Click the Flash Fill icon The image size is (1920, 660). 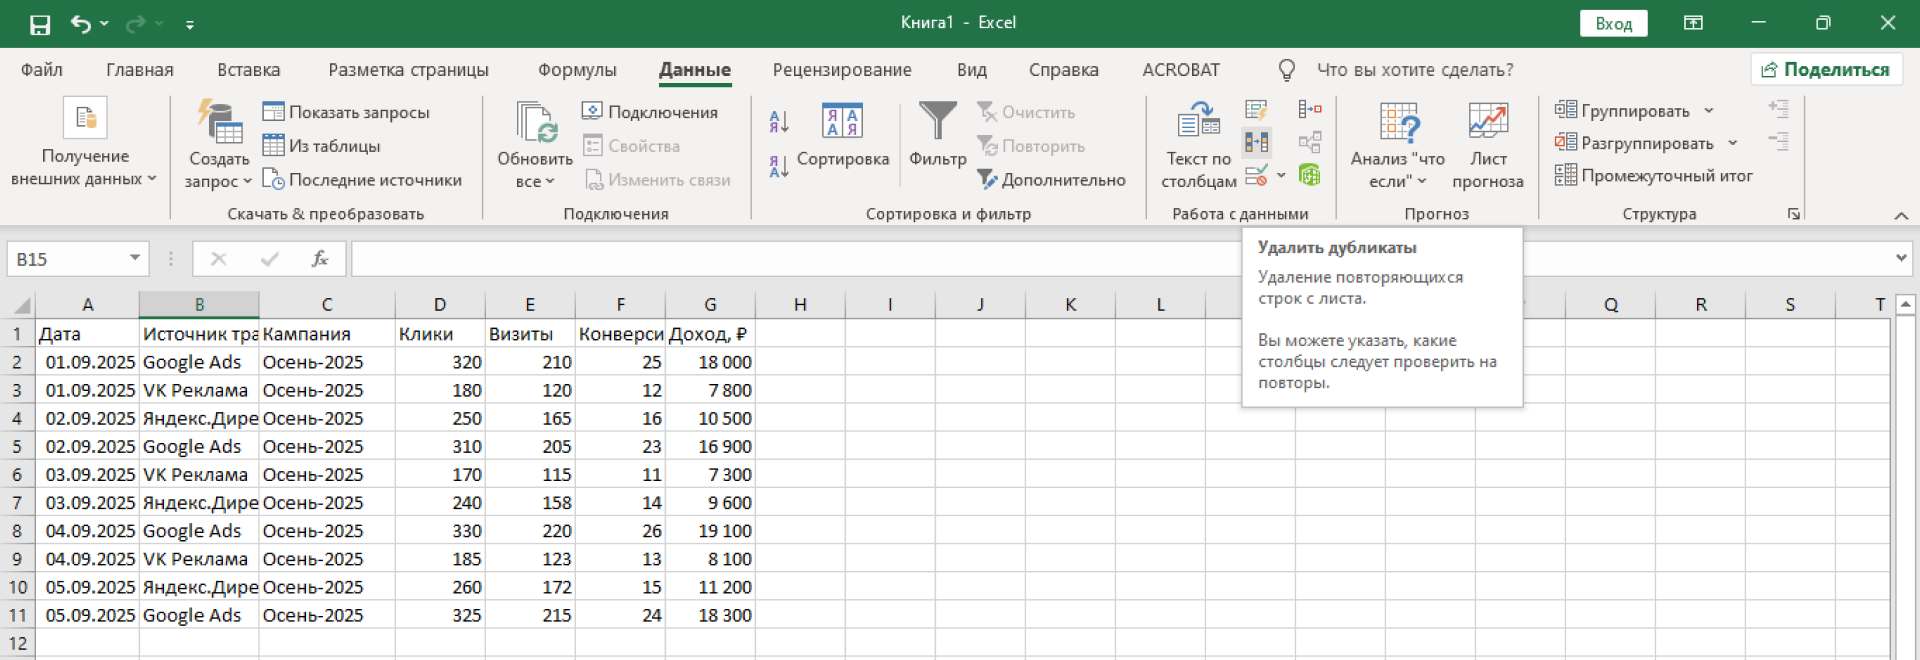tap(1256, 109)
